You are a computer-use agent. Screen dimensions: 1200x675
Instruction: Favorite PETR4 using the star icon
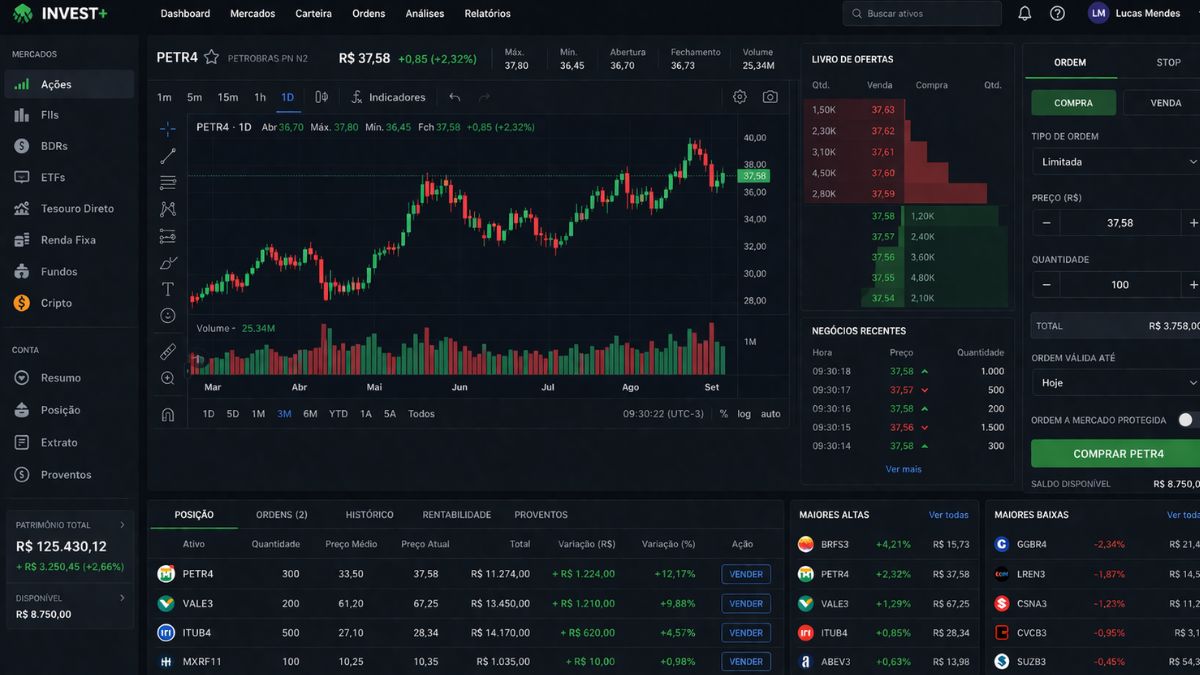[211, 57]
